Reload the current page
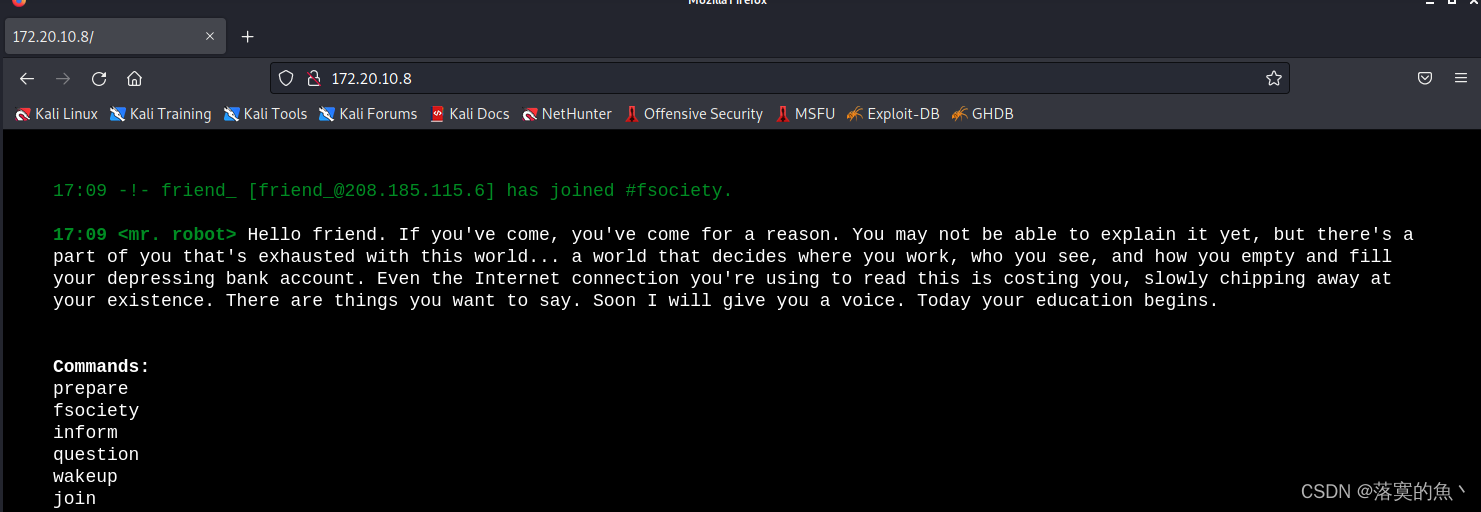The width and height of the screenshot is (1481, 512). pyautogui.click(x=99, y=78)
